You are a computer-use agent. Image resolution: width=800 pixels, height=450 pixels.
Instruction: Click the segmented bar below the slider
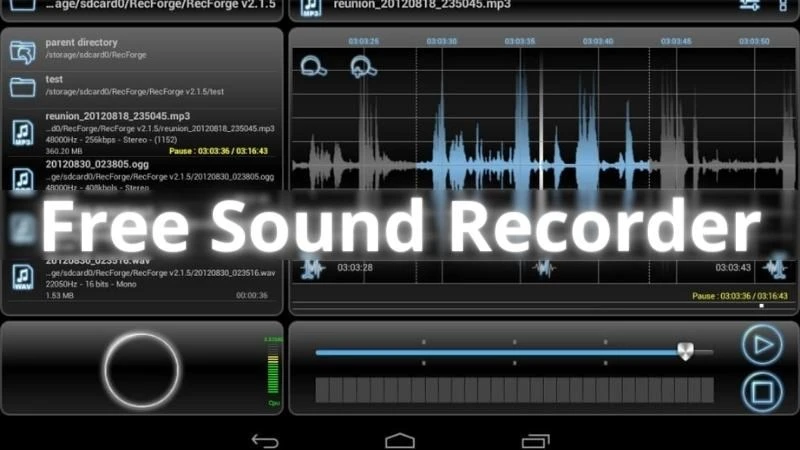click(514, 390)
